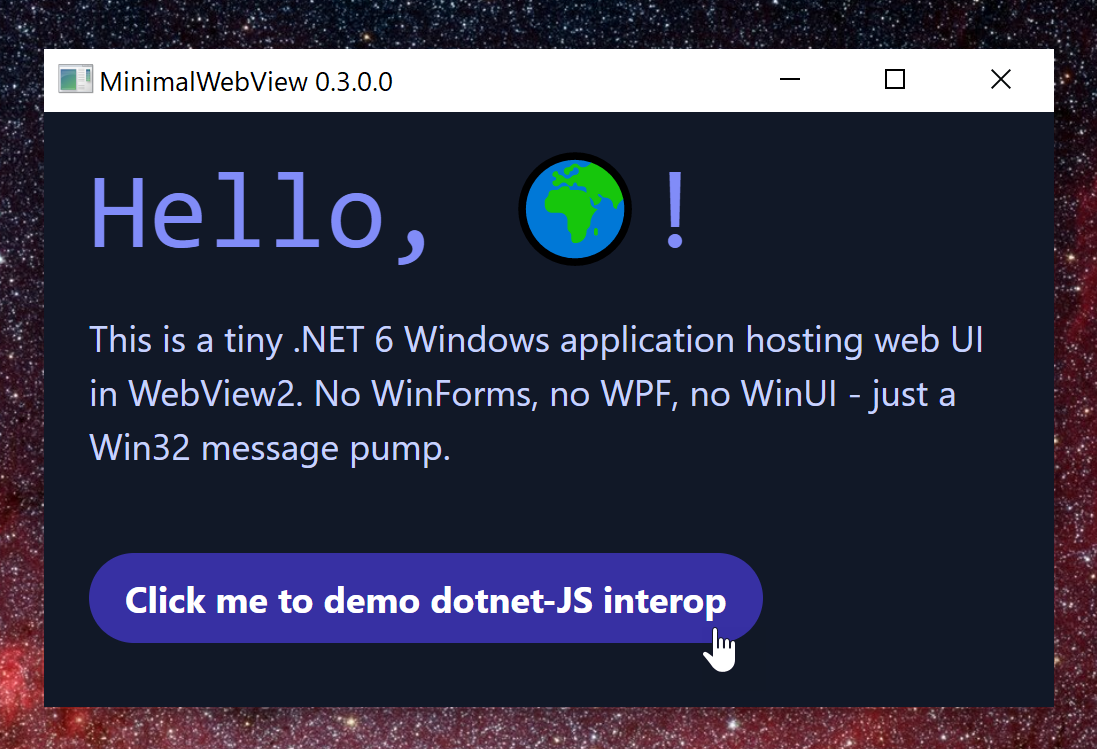Select the MinimalWebView 0.3.0.0 title text
1097x749 pixels.
coord(246,82)
